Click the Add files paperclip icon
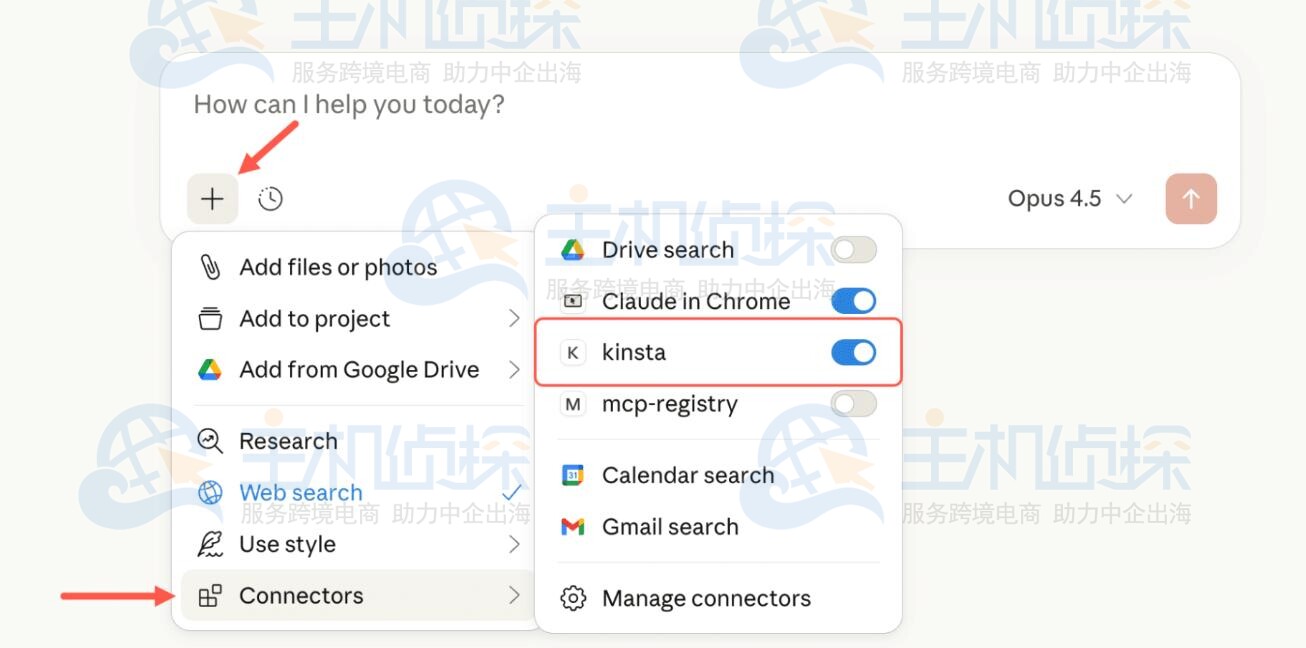 pyautogui.click(x=210, y=267)
